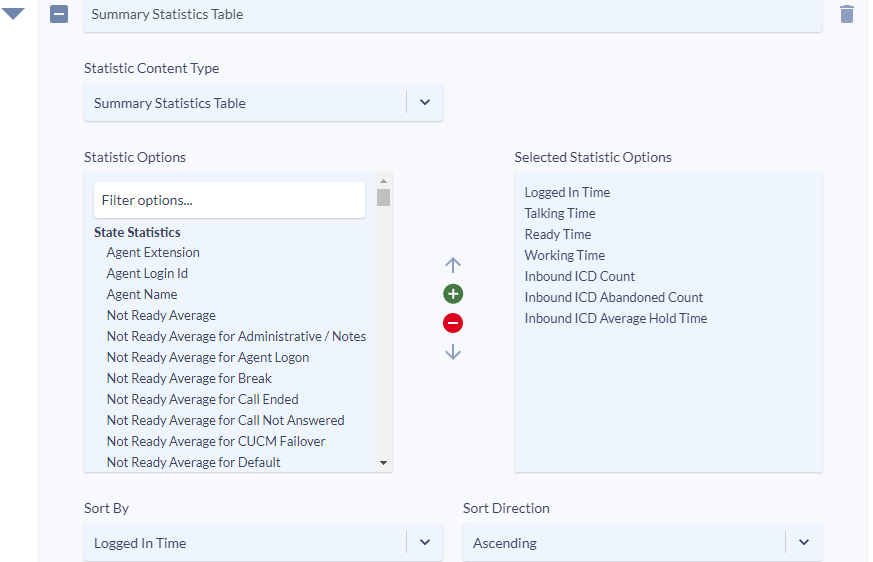Select Not Ready Average for CUCM Failover
Viewport: 873px width, 562px height.
(215, 441)
